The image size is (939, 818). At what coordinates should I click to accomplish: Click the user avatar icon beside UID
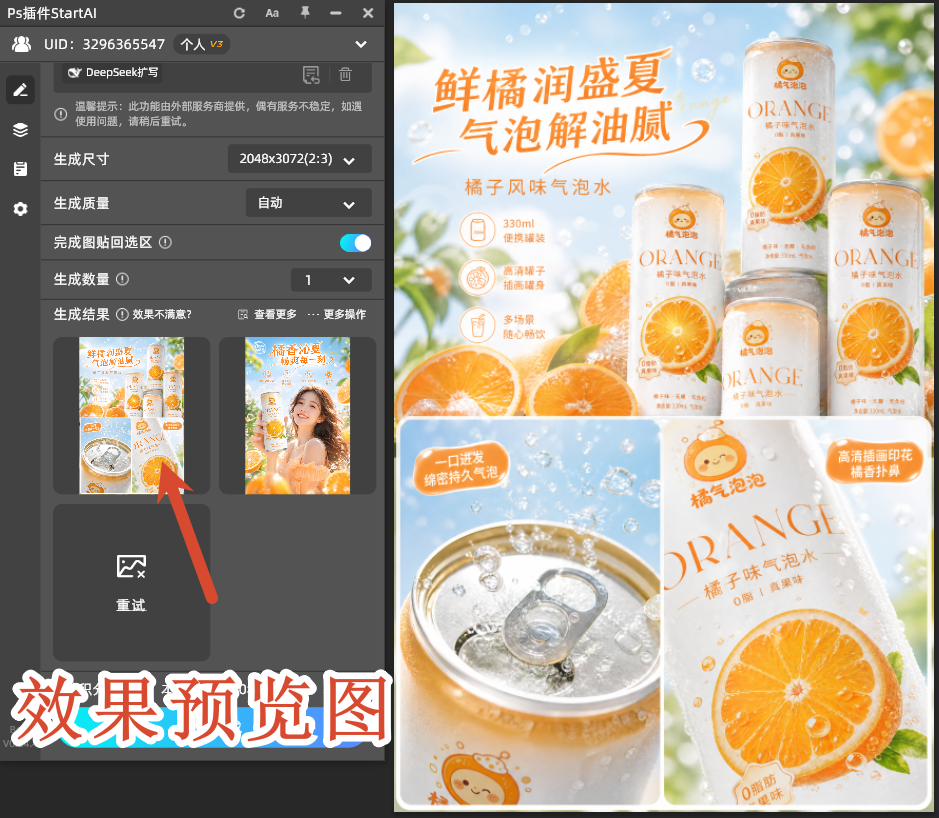[22, 44]
